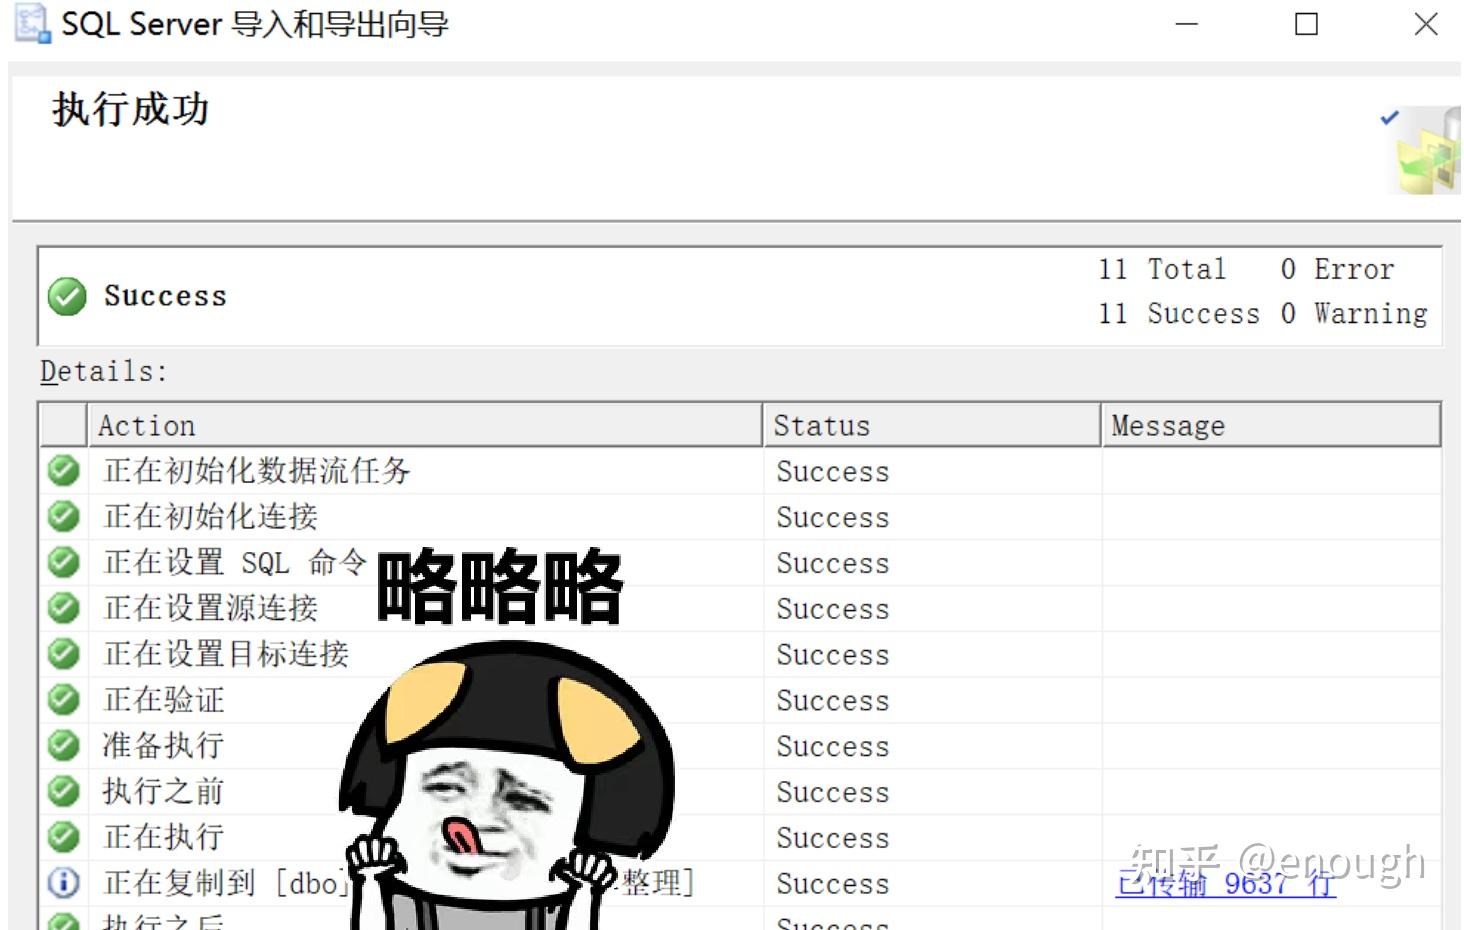Click Success status in 正在复制到 row
The height and width of the screenshot is (930, 1464).
tap(833, 884)
